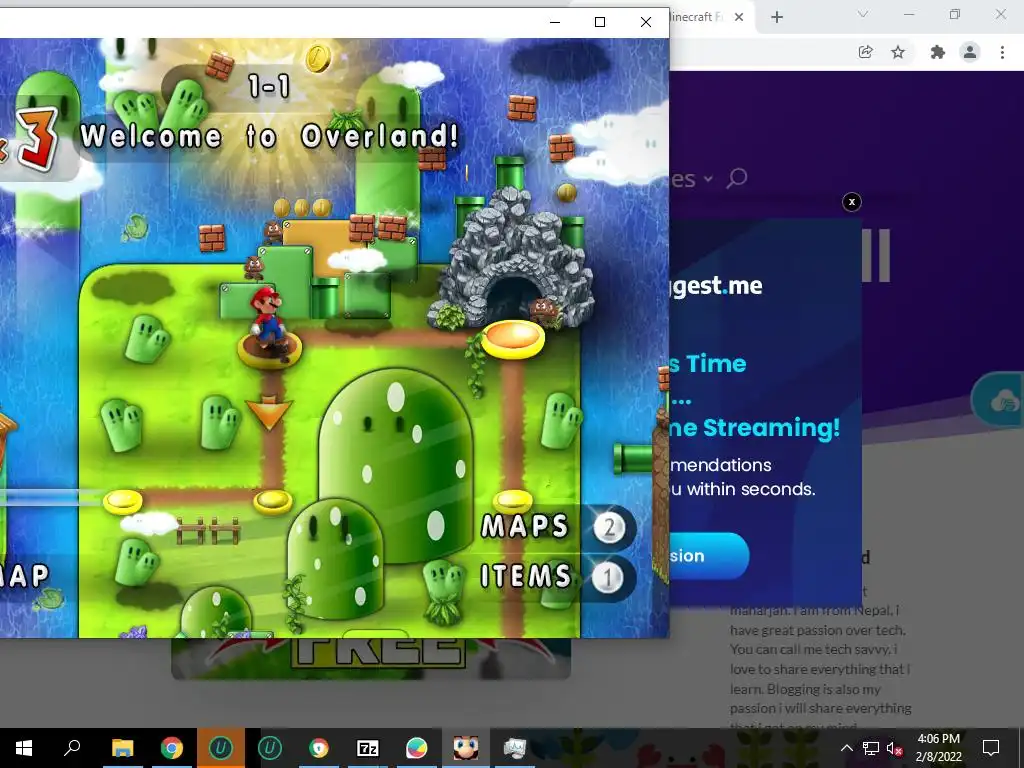This screenshot has height=768, width=1024.
Task: Open the system monitor taskbar icon
Action: pyautogui.click(x=515, y=748)
